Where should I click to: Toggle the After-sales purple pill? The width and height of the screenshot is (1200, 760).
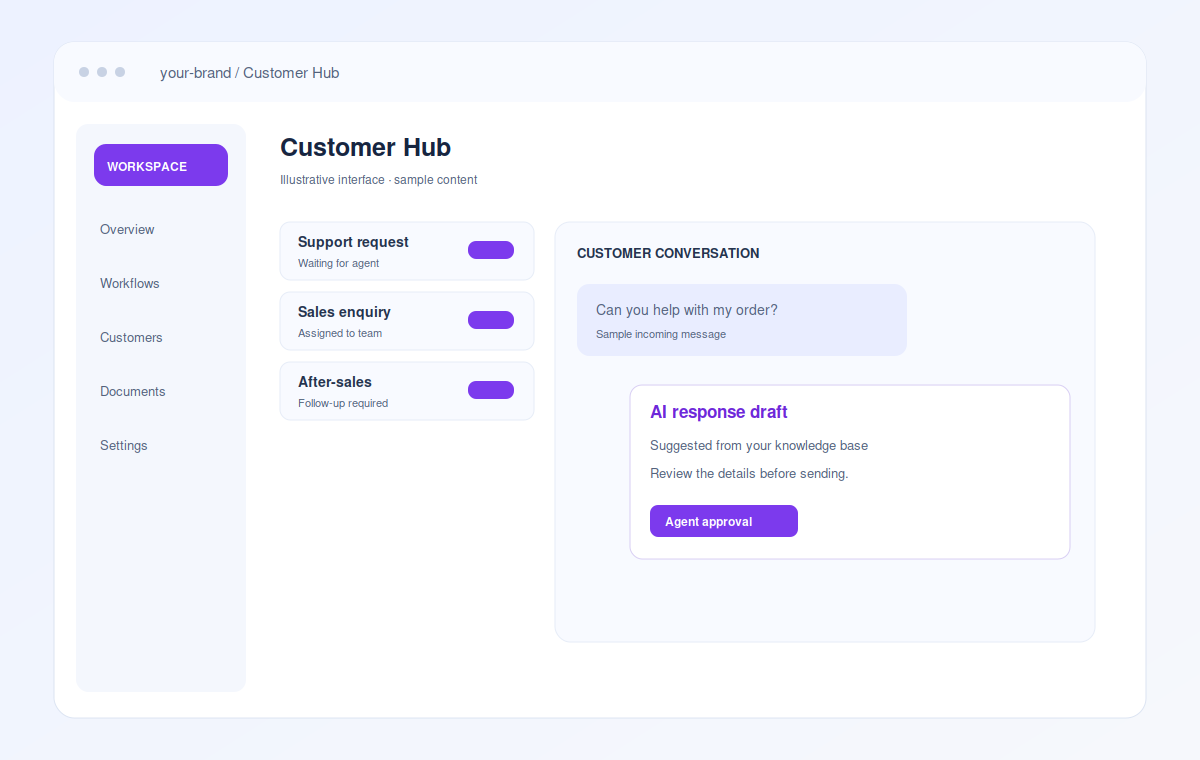click(491, 390)
